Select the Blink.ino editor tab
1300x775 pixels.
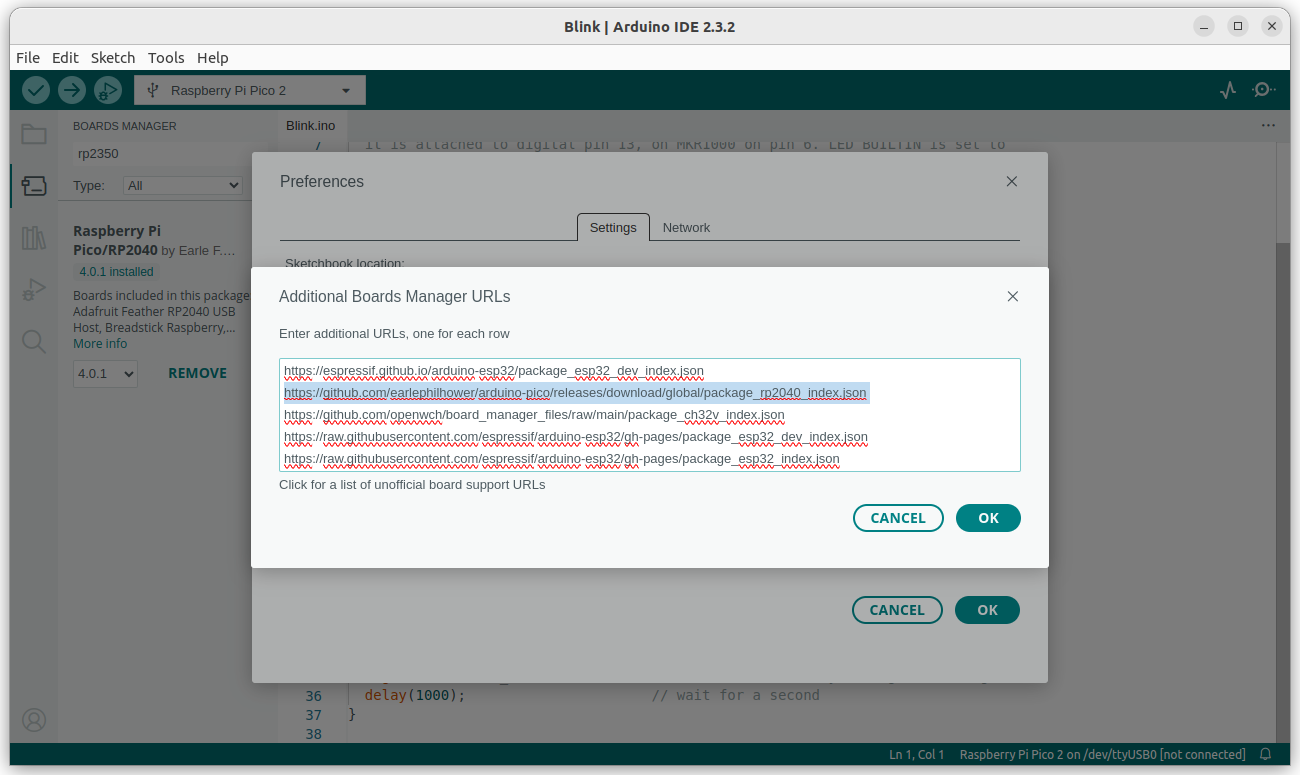pyautogui.click(x=311, y=126)
